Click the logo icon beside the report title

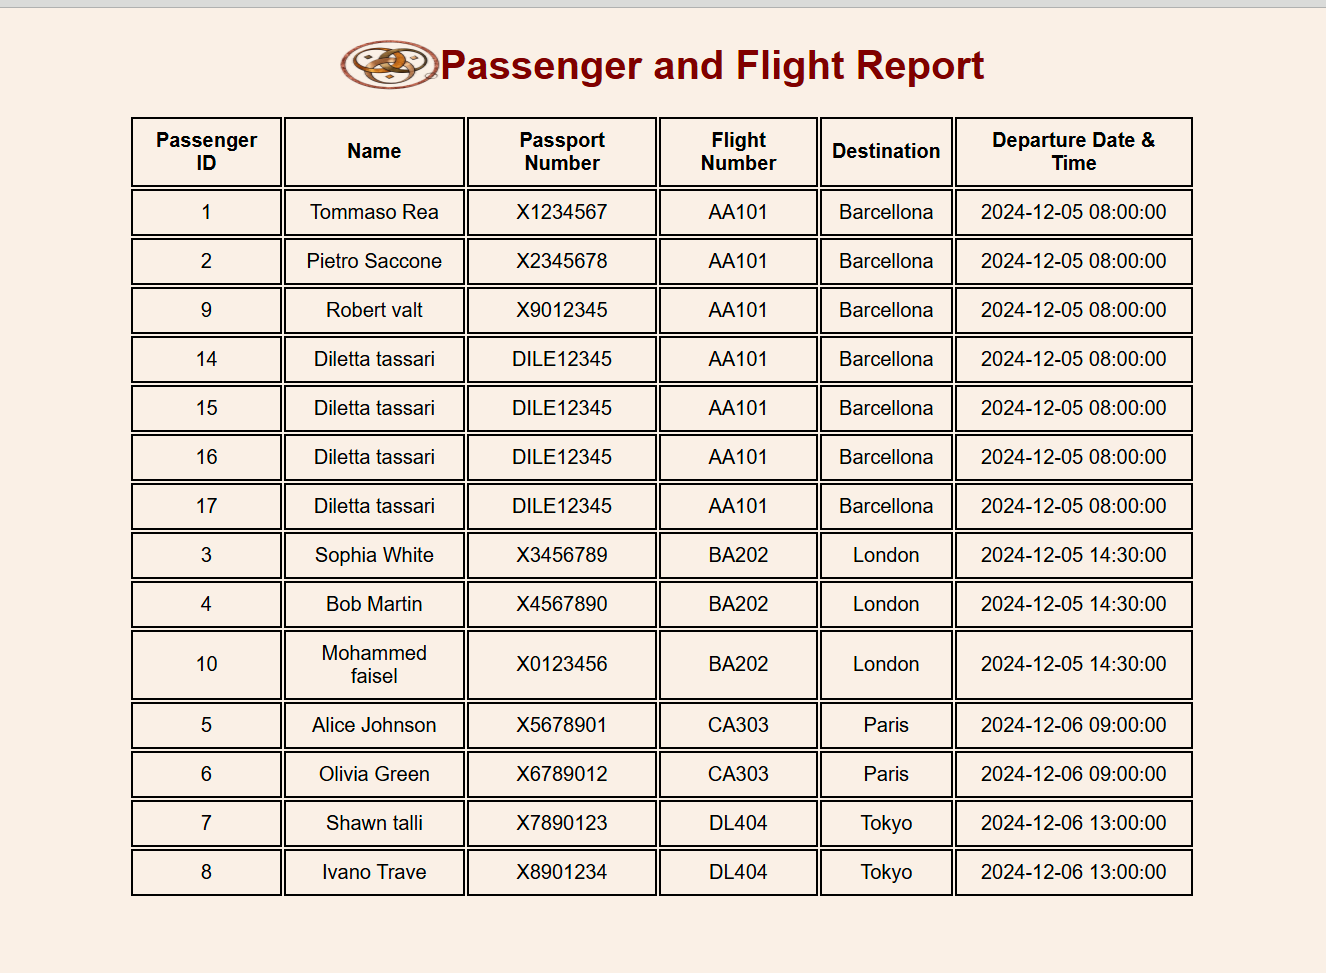389,65
